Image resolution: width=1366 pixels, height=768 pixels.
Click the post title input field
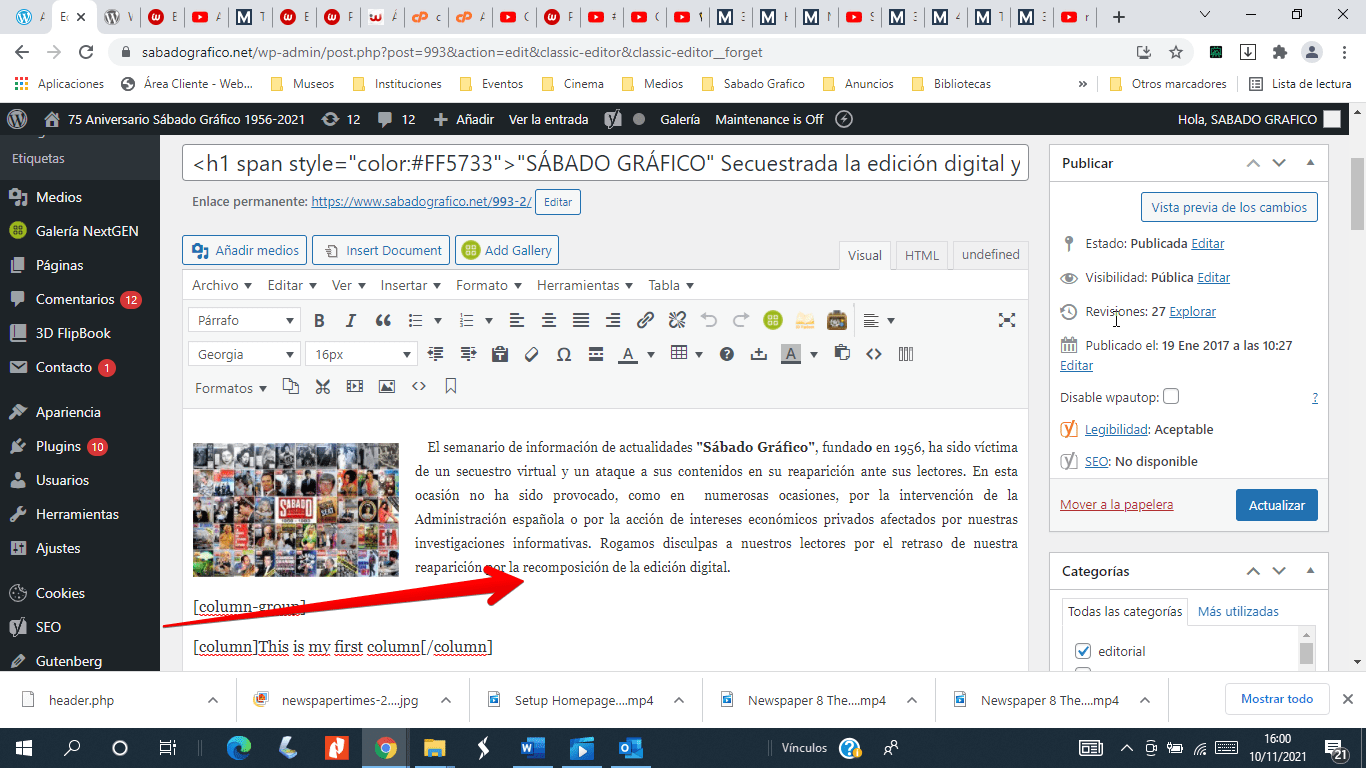[x=605, y=163]
